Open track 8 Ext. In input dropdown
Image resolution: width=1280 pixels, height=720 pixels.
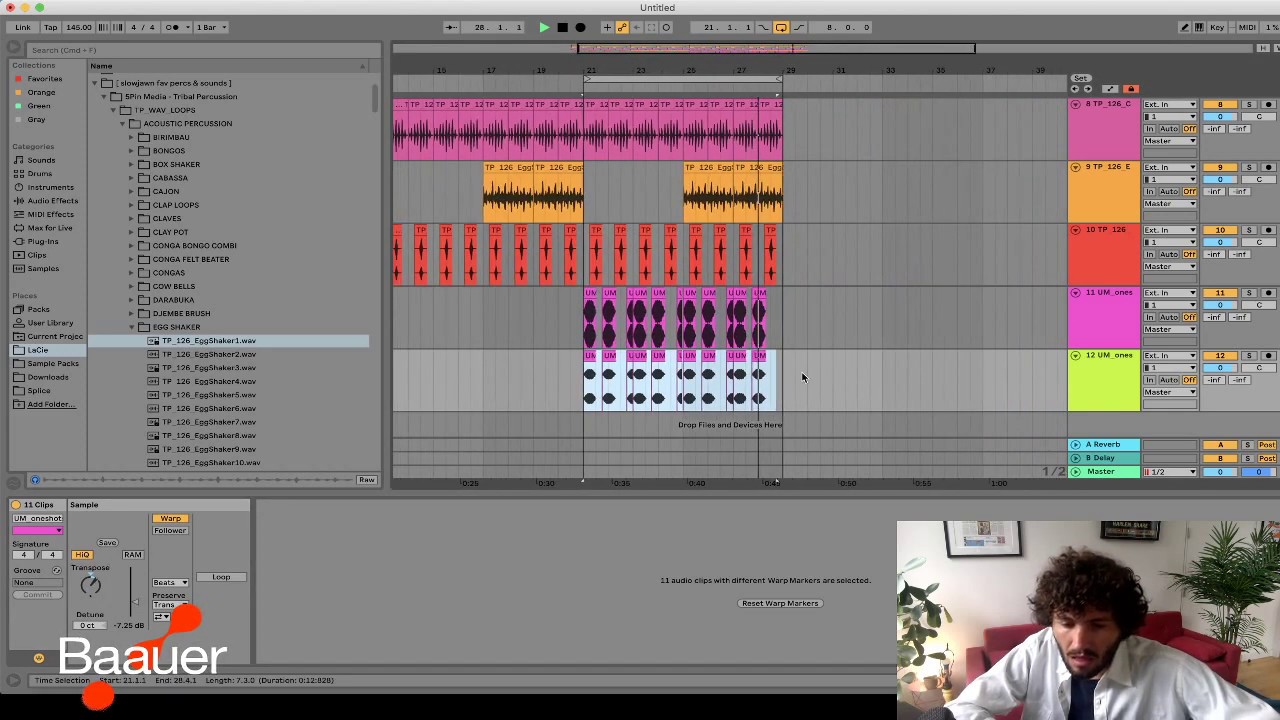[1169, 105]
